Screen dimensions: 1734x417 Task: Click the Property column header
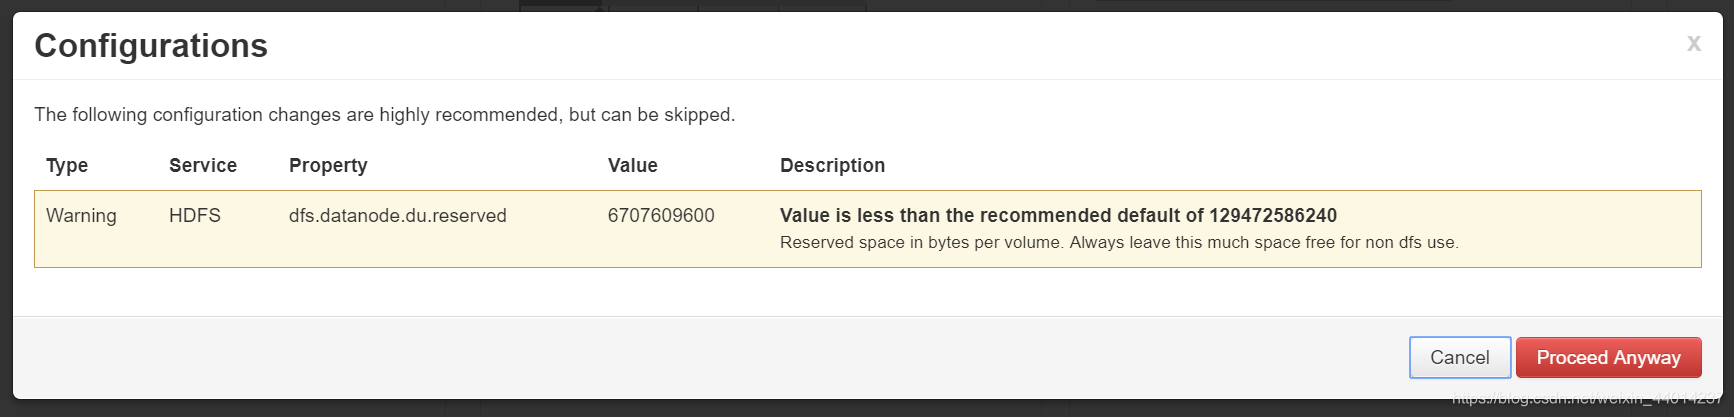328,165
